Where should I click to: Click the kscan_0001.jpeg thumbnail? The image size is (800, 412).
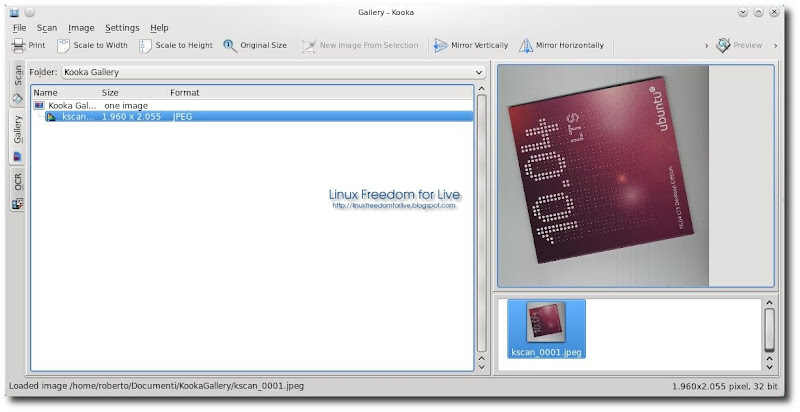(546, 327)
